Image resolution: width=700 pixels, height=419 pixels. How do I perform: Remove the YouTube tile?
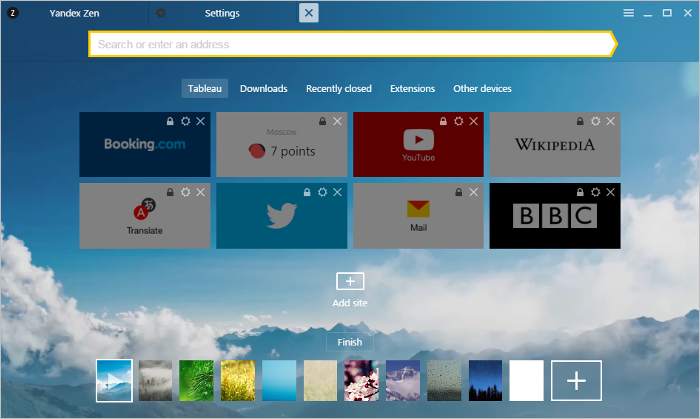474,121
